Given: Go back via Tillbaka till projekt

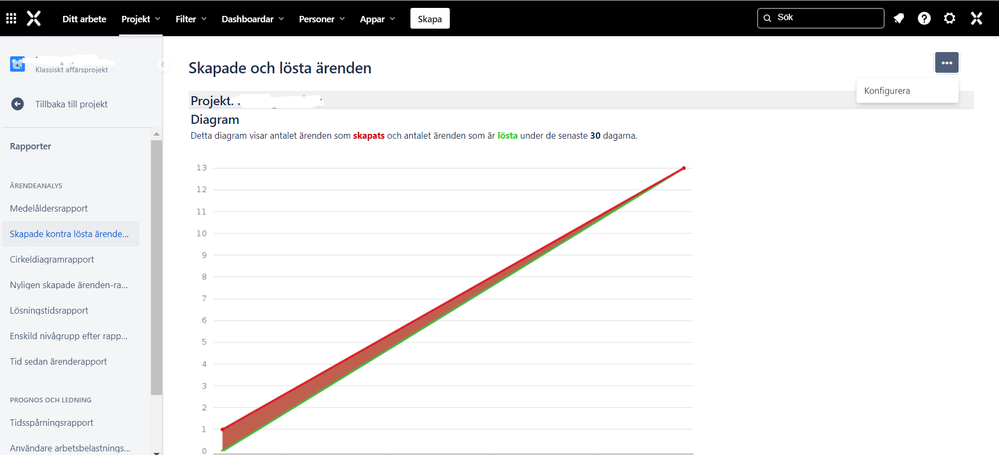Looking at the screenshot, I should point(71,104).
